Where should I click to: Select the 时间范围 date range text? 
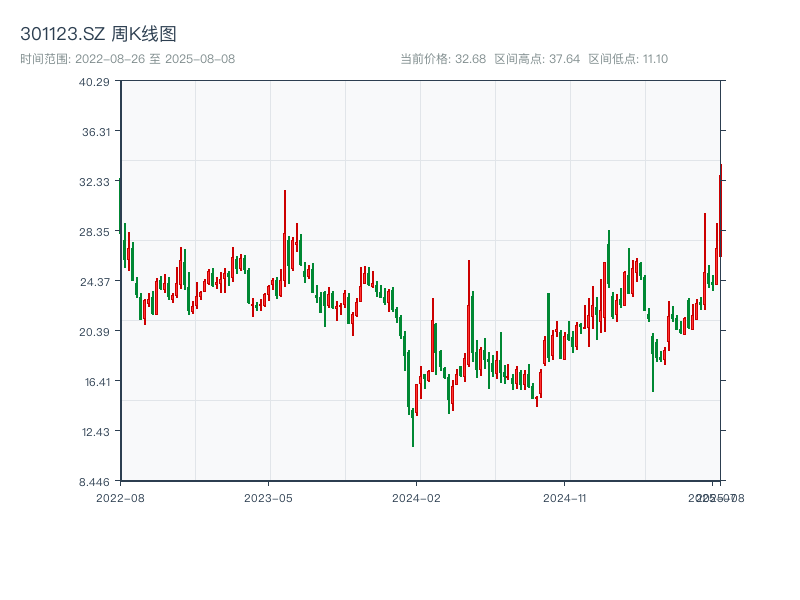(x=127, y=59)
